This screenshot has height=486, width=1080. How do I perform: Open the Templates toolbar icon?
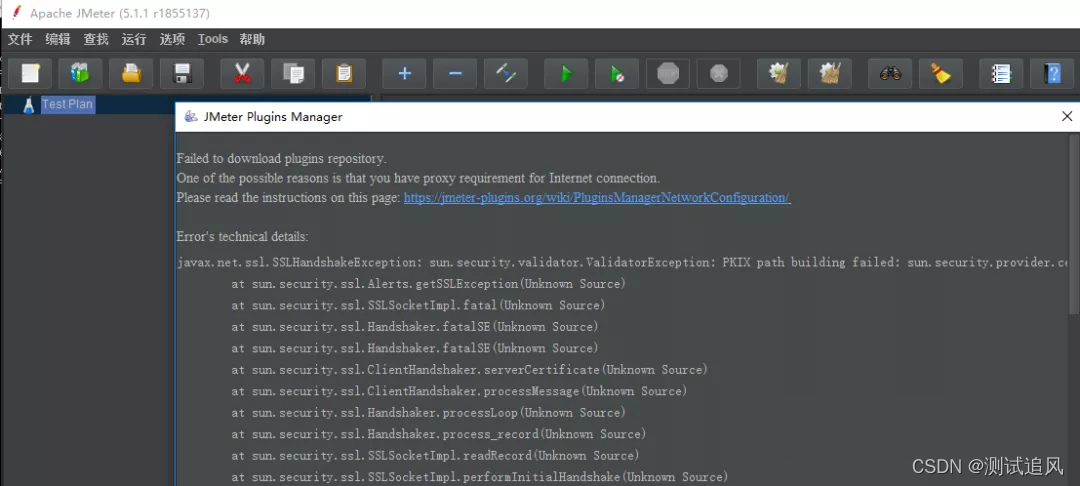(81, 73)
